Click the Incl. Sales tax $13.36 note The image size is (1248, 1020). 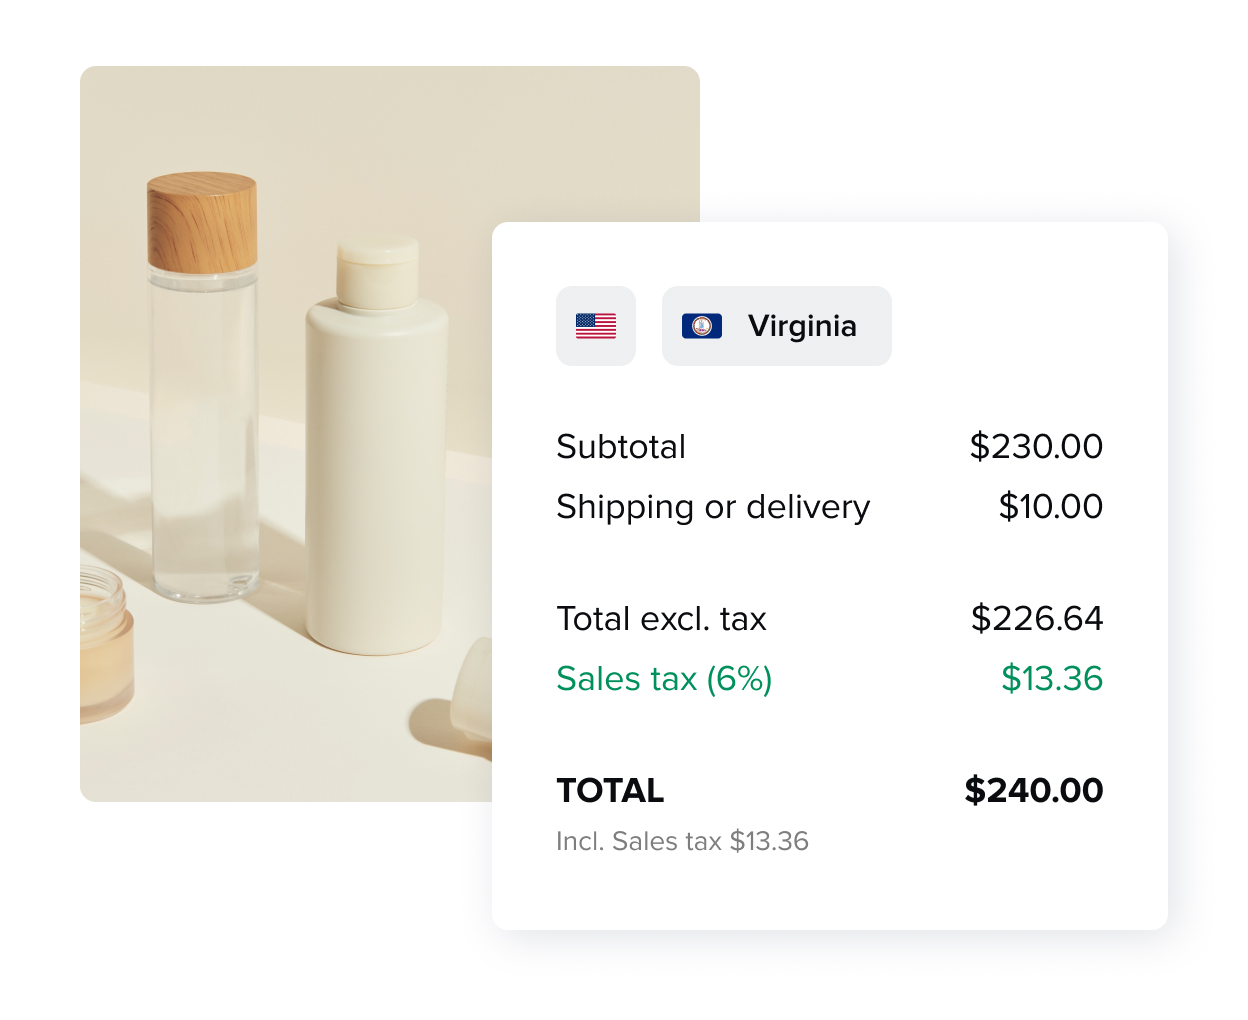click(x=682, y=841)
